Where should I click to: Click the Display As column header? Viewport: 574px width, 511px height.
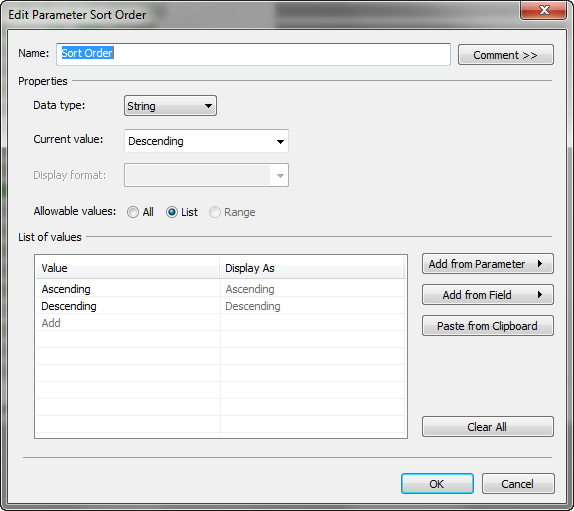(312, 268)
